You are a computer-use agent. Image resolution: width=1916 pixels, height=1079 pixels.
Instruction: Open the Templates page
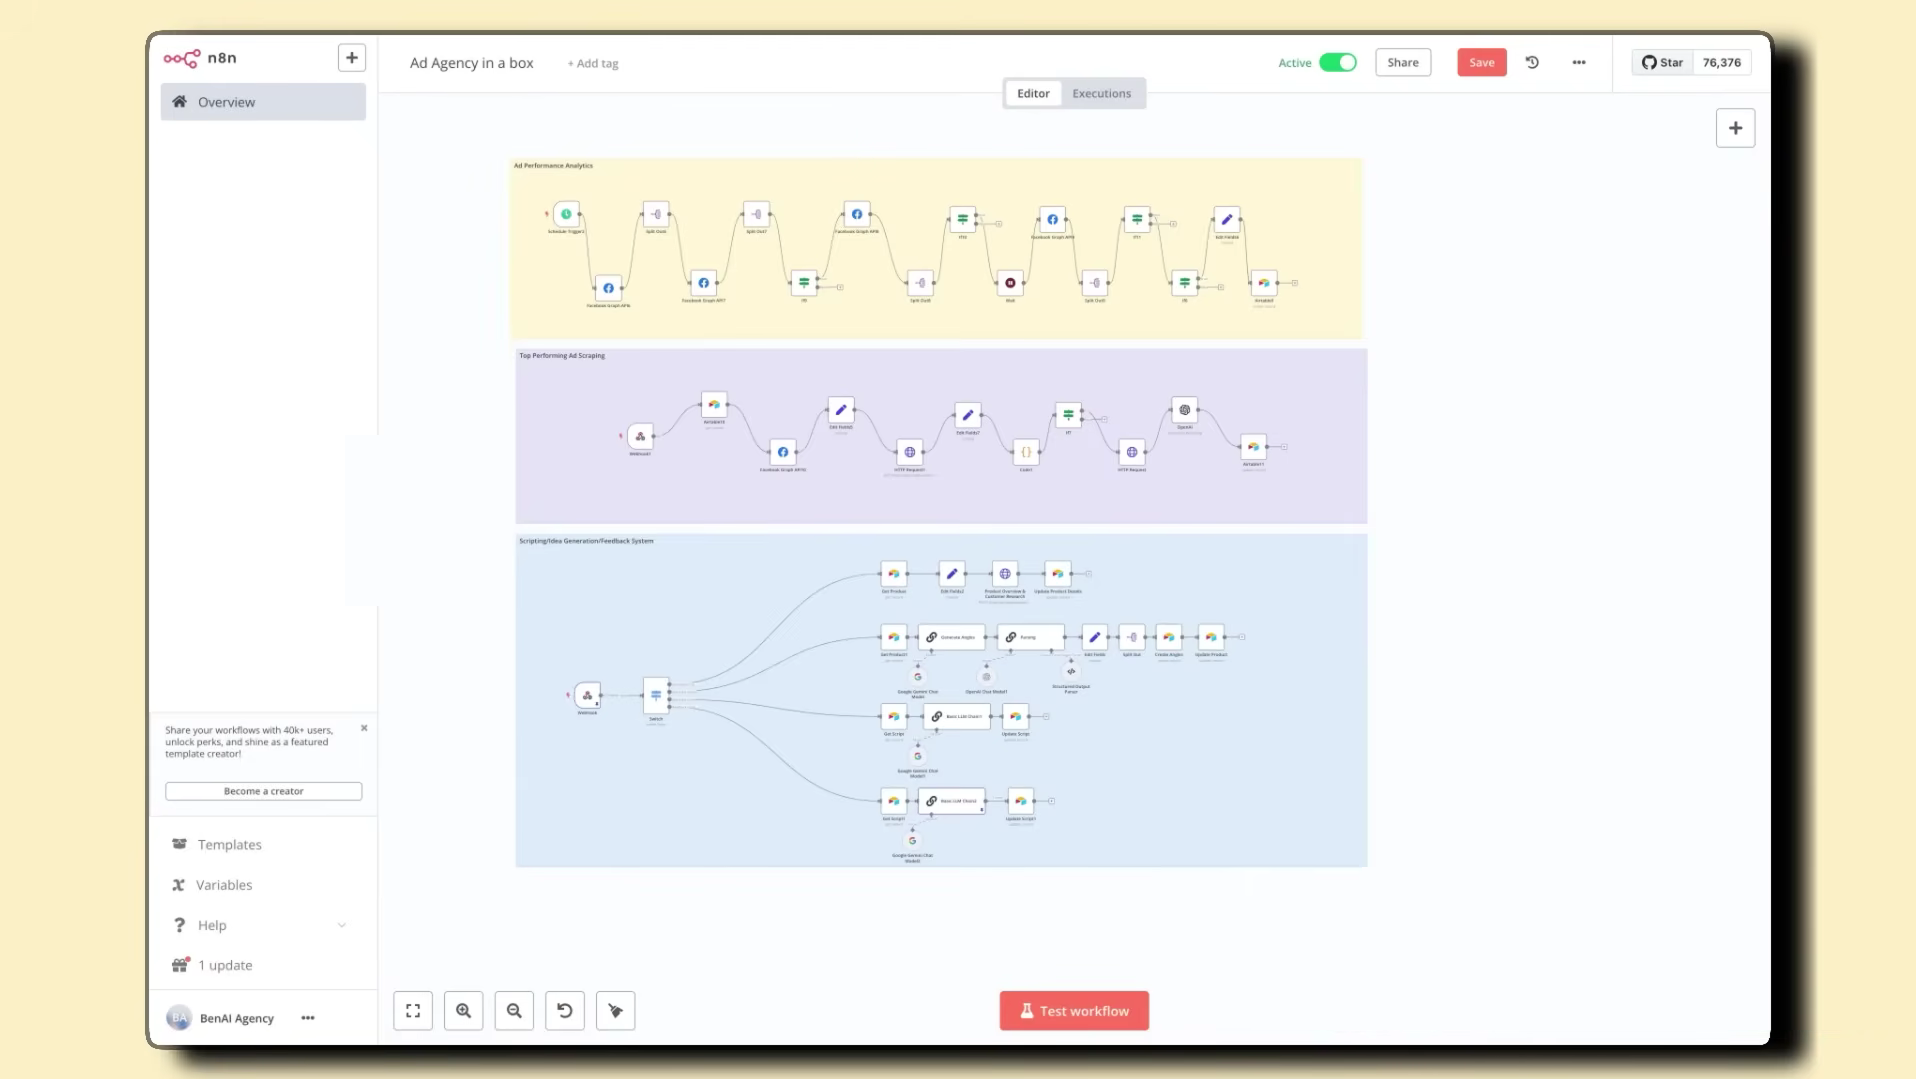coord(229,844)
